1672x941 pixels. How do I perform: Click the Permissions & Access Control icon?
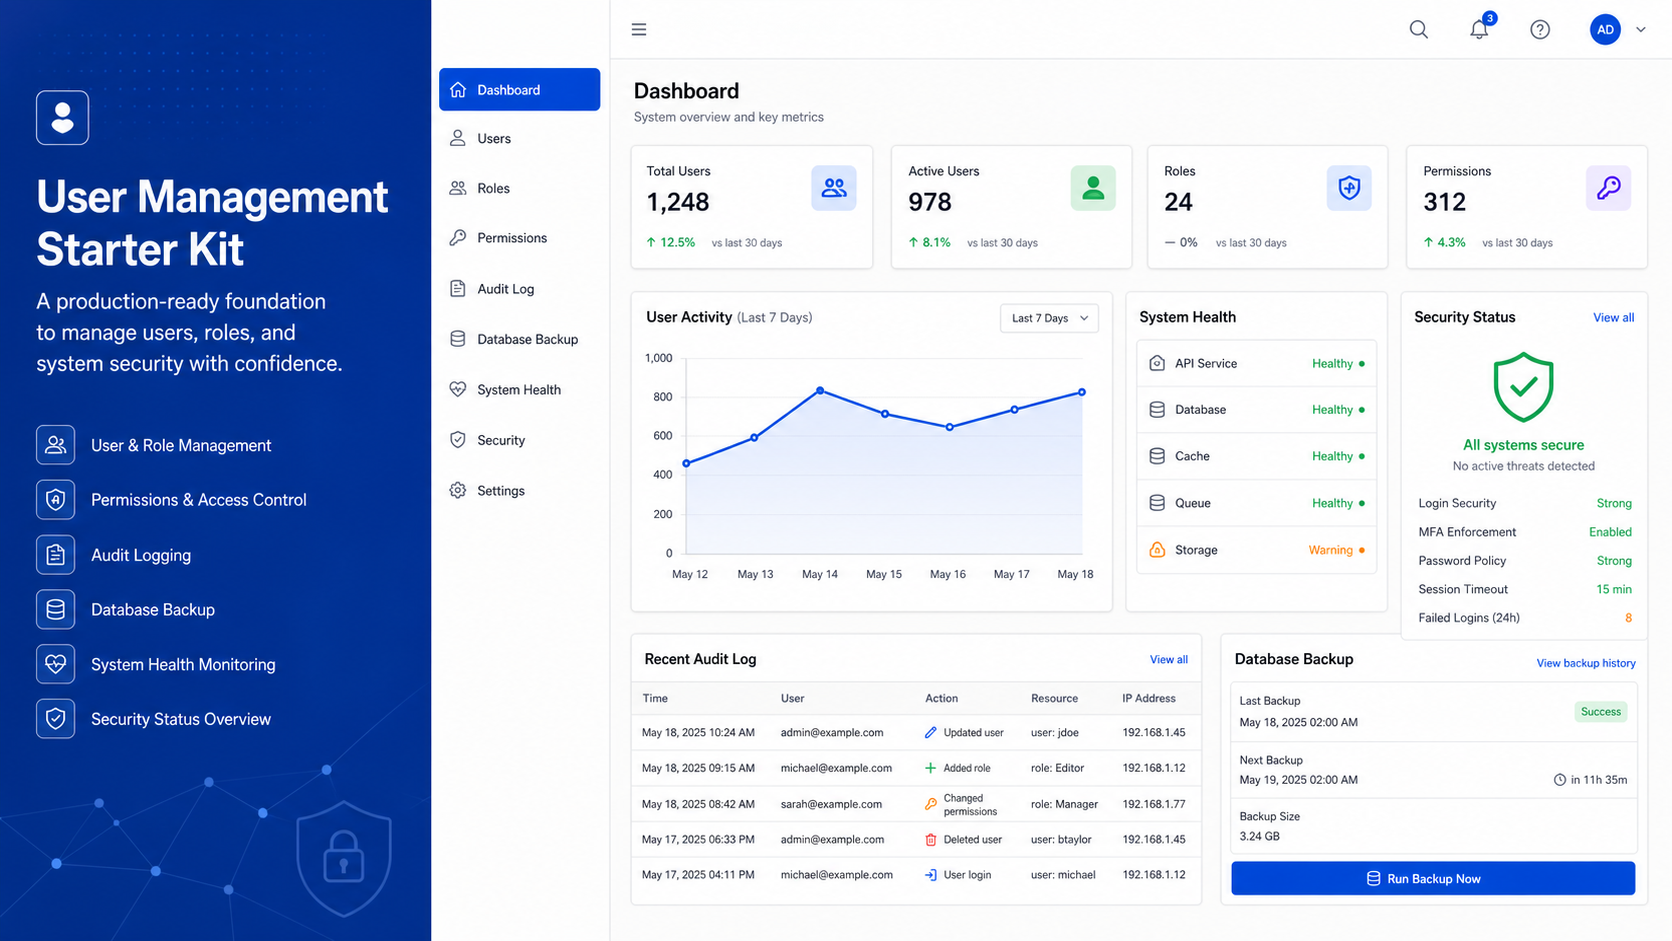click(56, 500)
